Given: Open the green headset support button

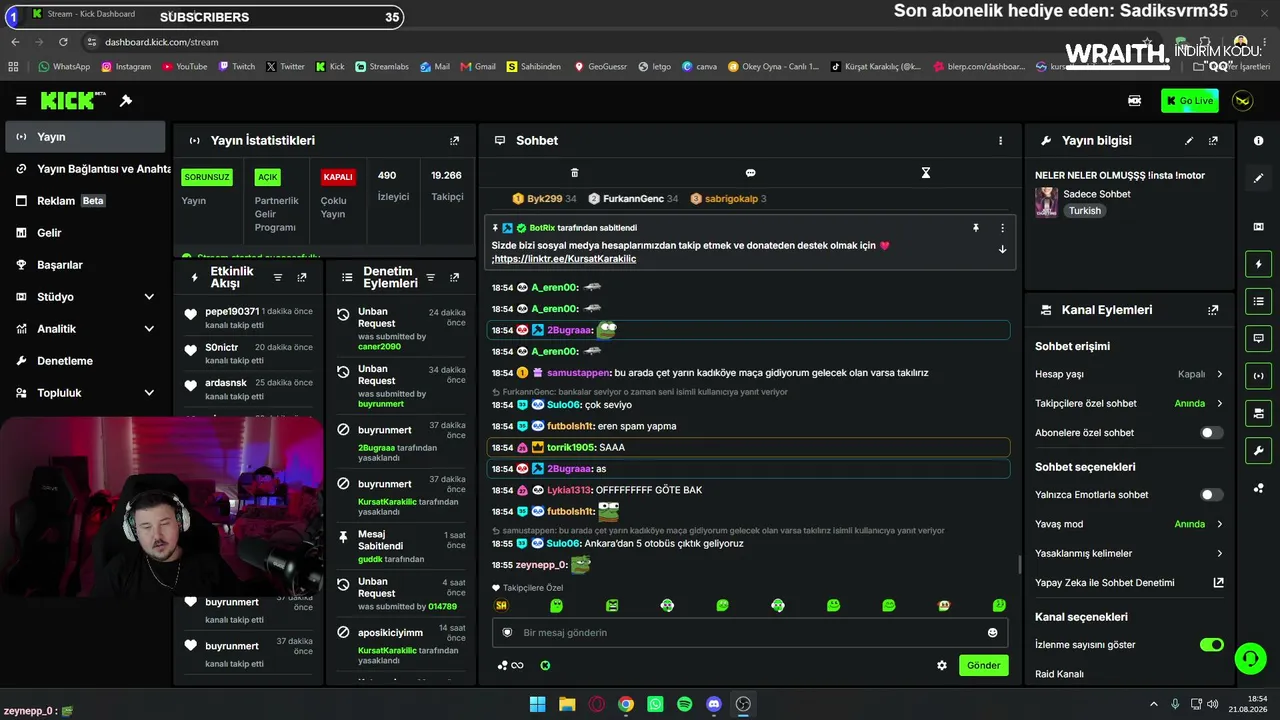Looking at the screenshot, I should click(1250, 658).
